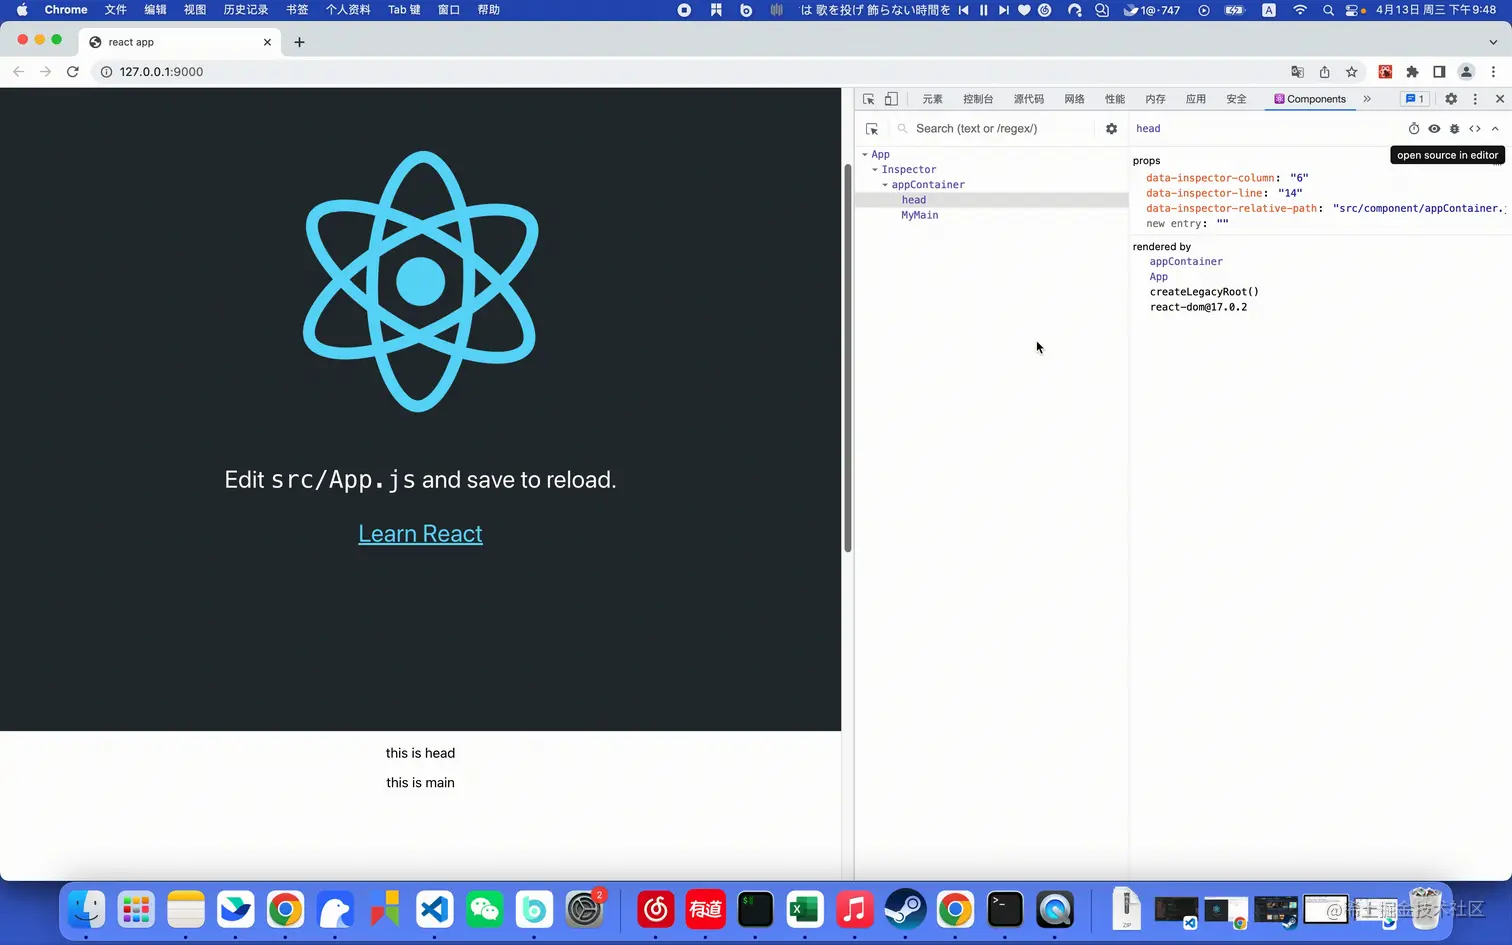Bookmark the page with the star icon
This screenshot has height=945, width=1512.
(x=1351, y=71)
